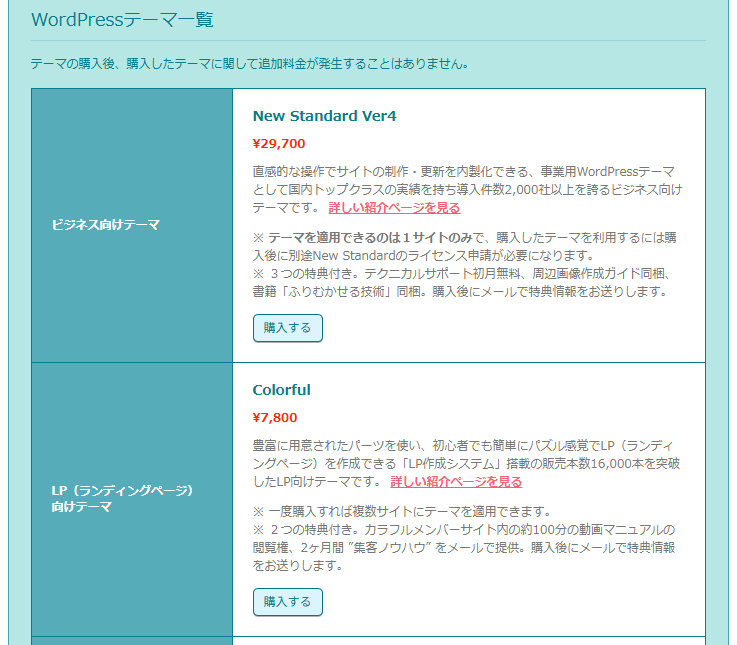Select the Colorful theme title
This screenshot has height=645, width=737.
[281, 390]
